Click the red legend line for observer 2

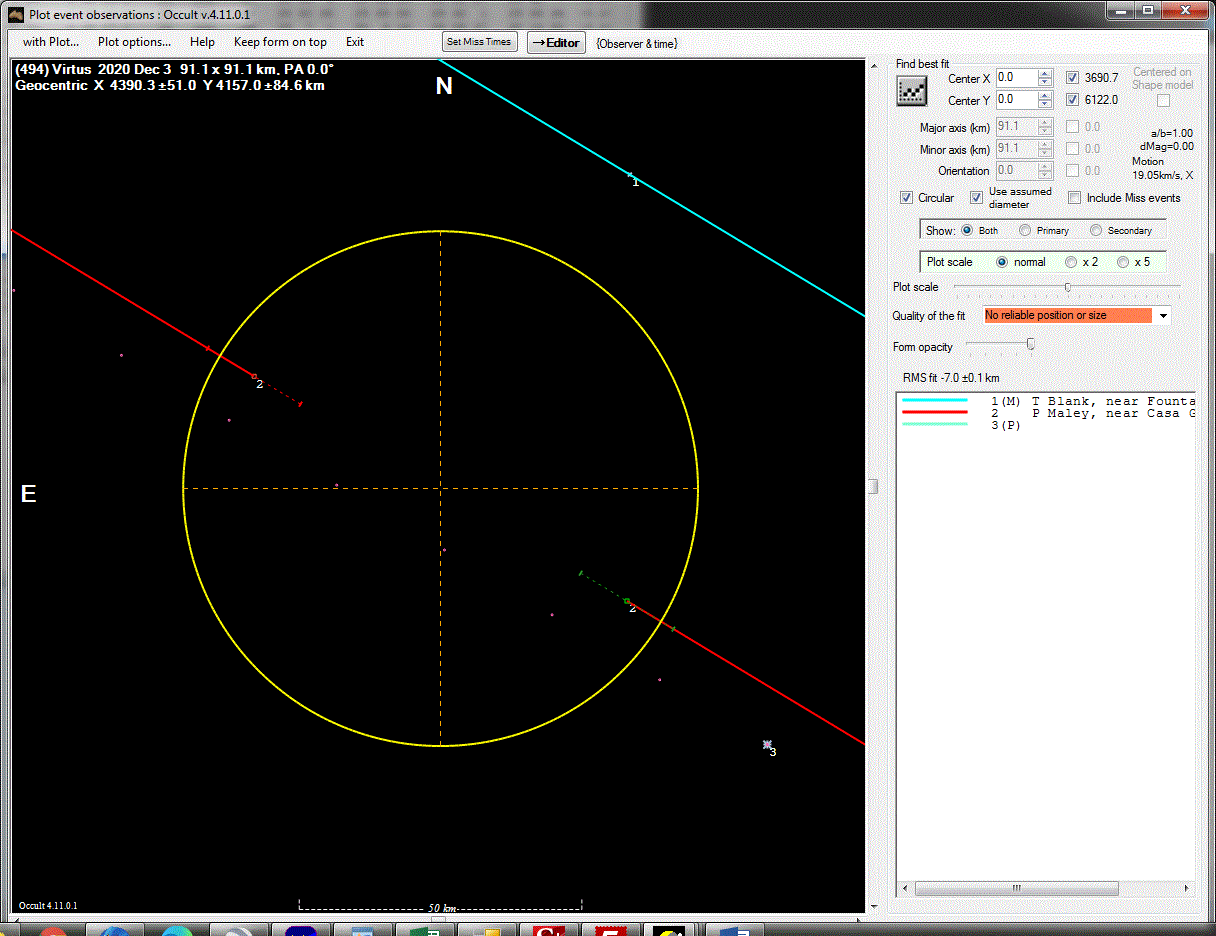pos(935,412)
